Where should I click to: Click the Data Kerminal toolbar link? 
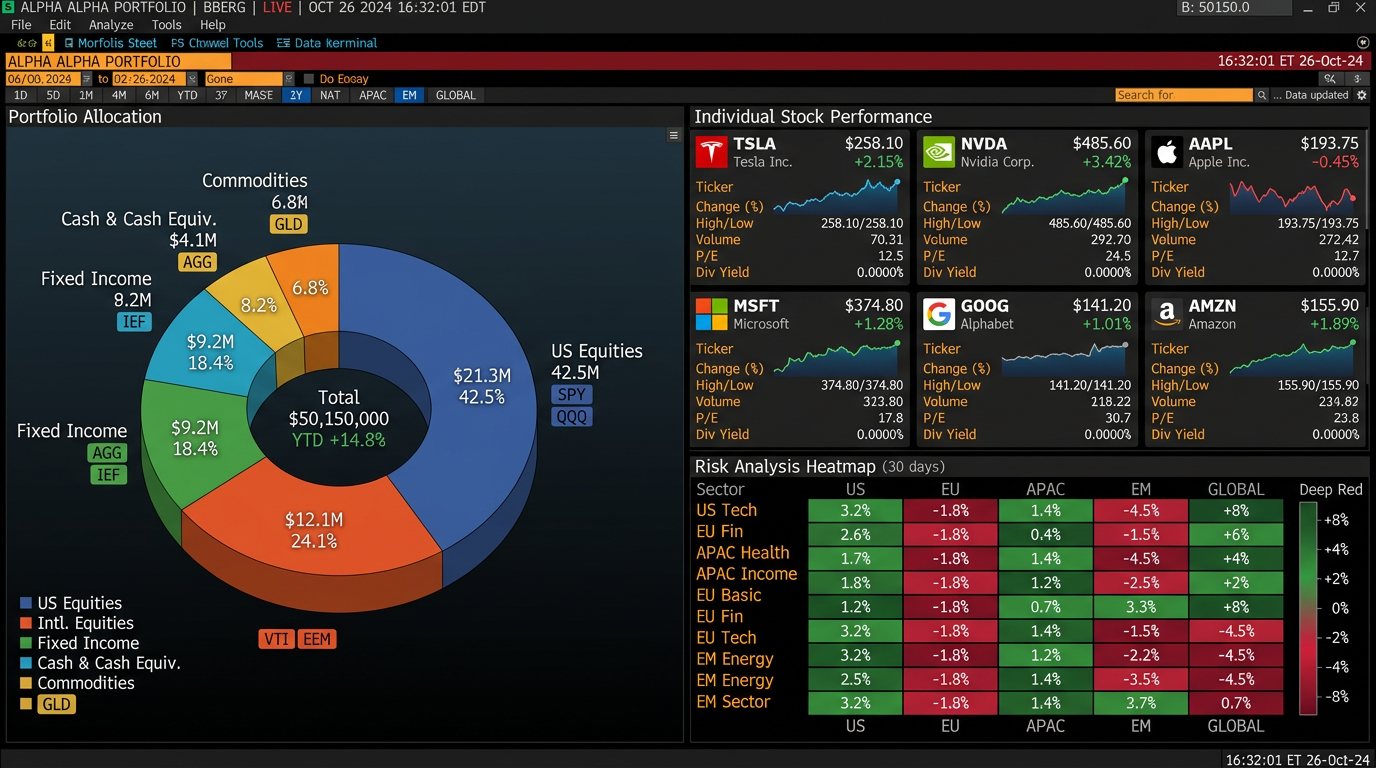coord(327,43)
